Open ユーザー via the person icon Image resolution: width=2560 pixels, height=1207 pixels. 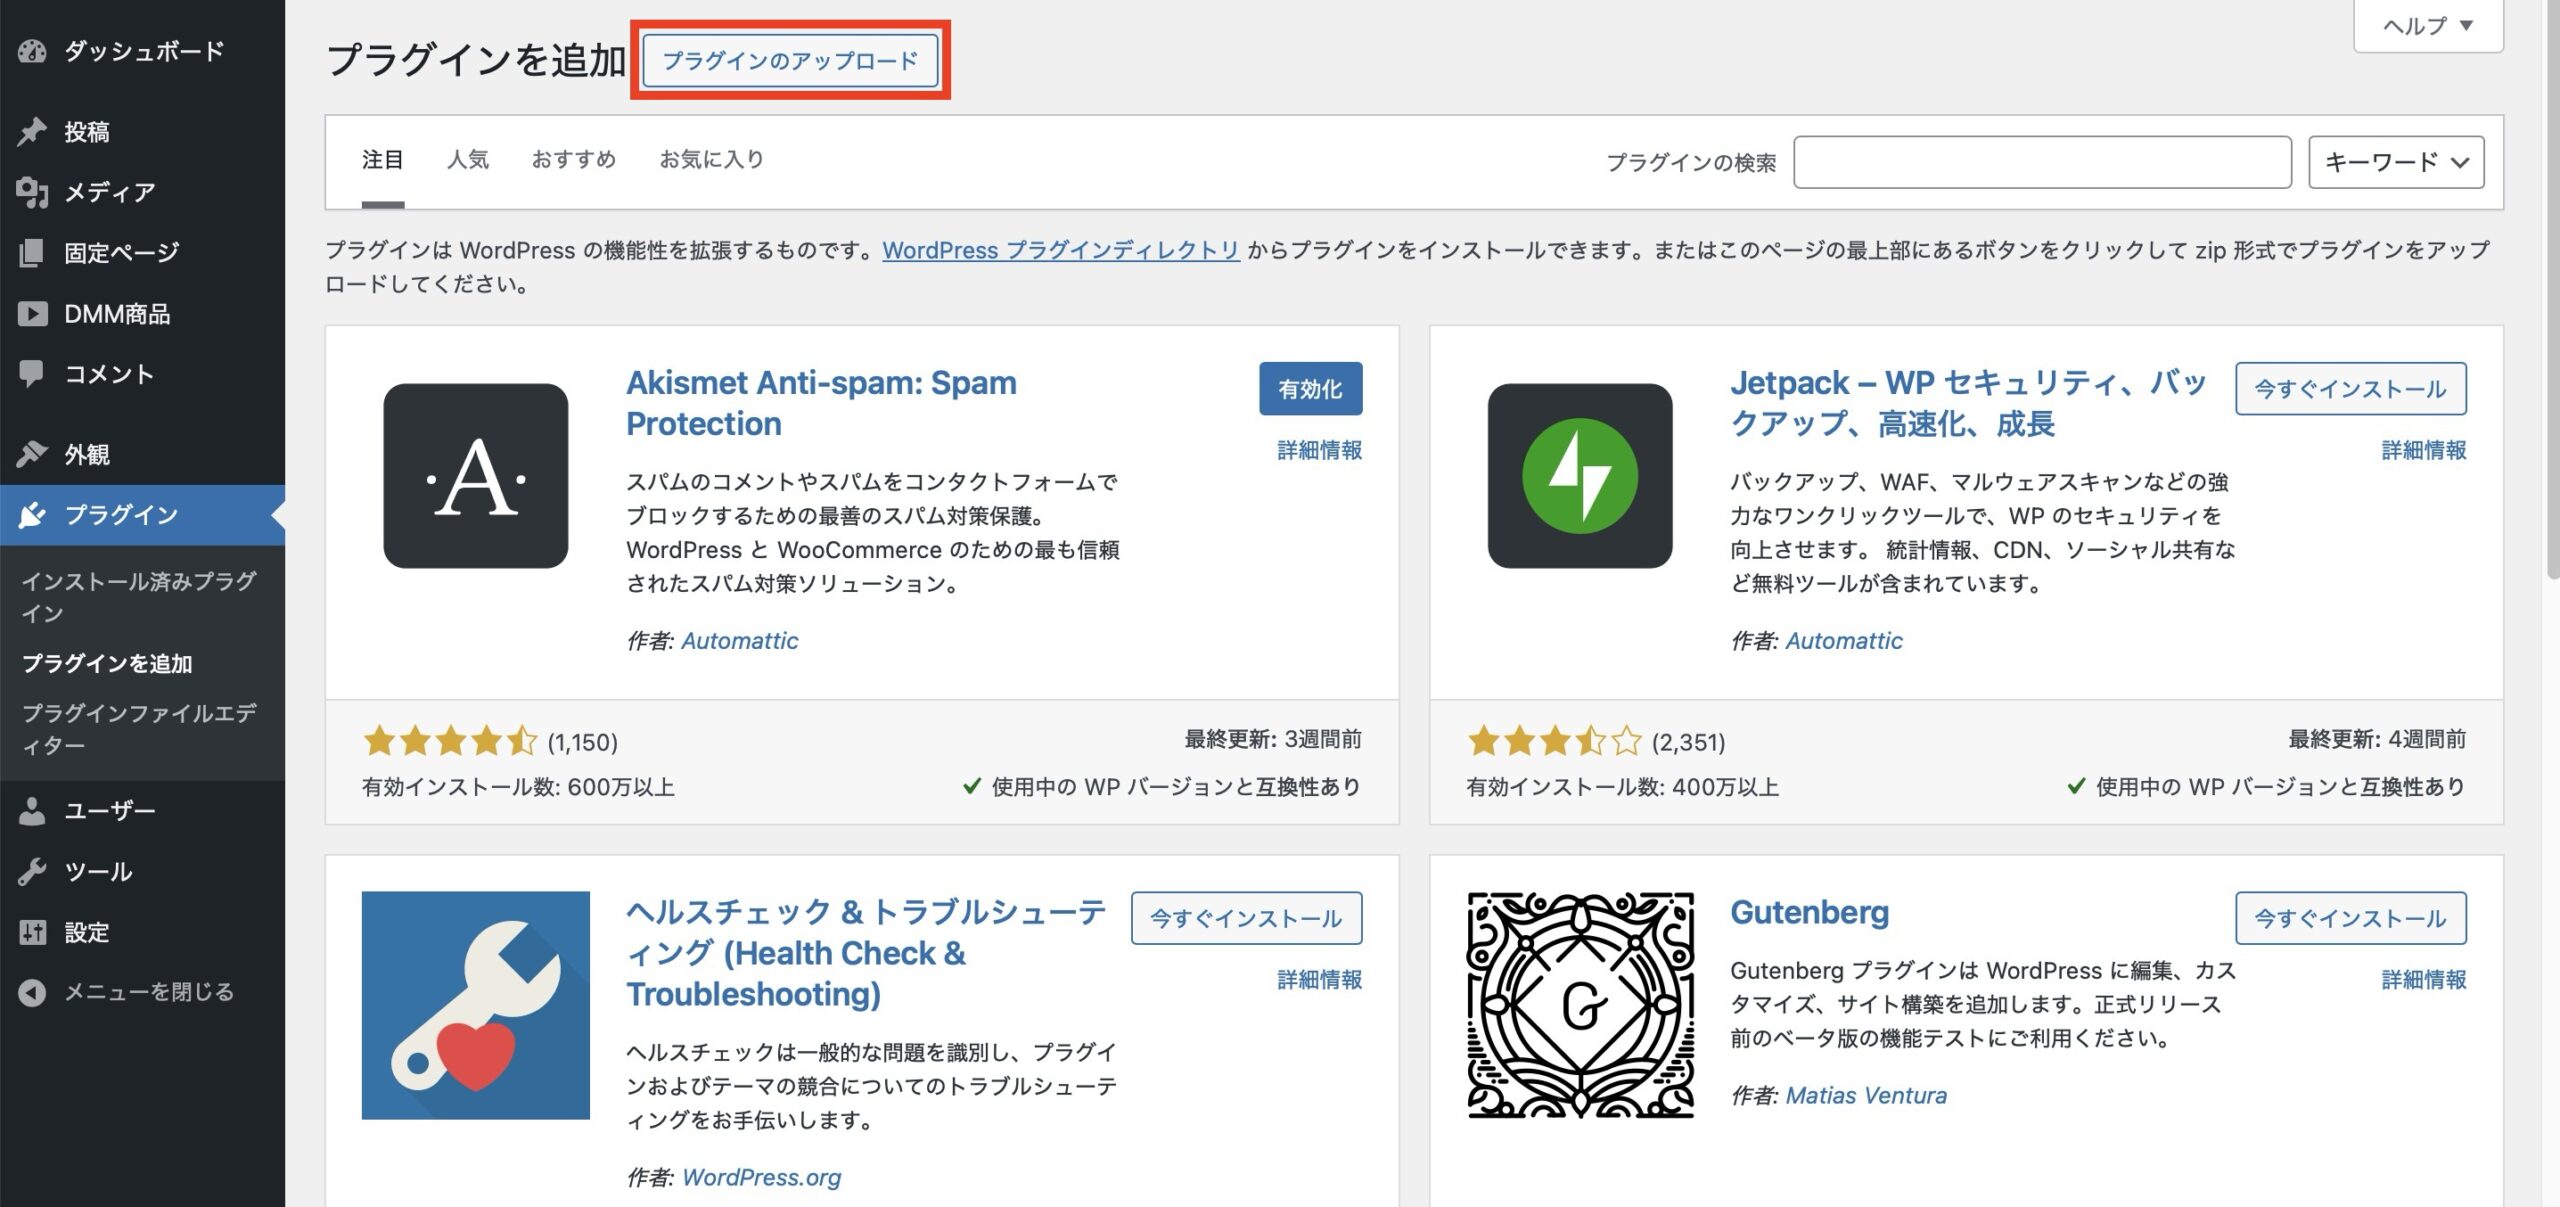[32, 810]
